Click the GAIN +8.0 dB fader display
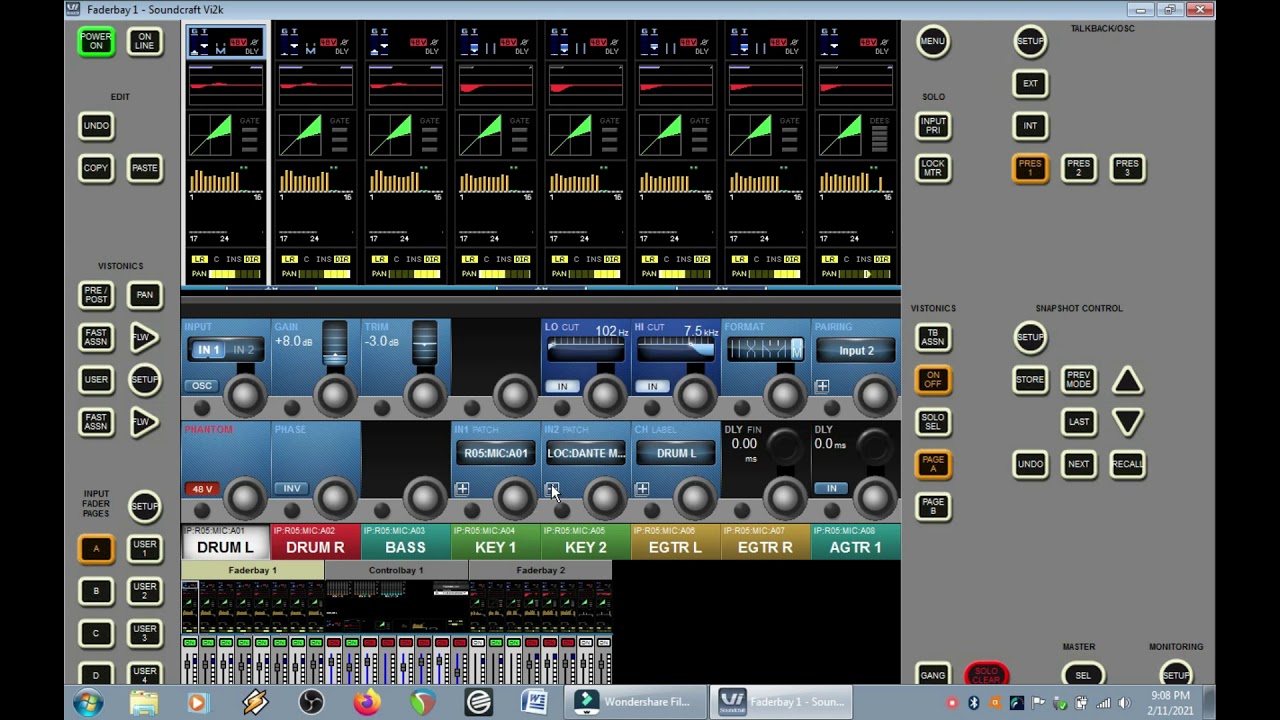 click(x=334, y=343)
